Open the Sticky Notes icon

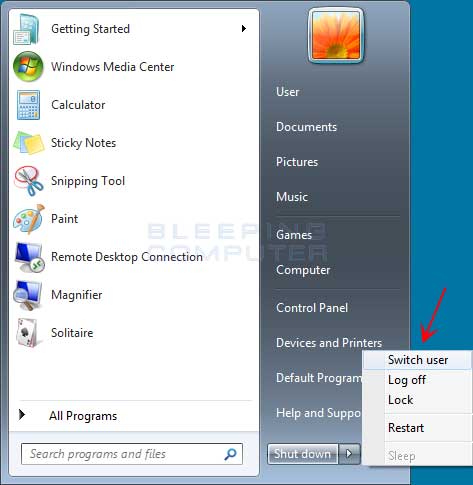coord(29,143)
